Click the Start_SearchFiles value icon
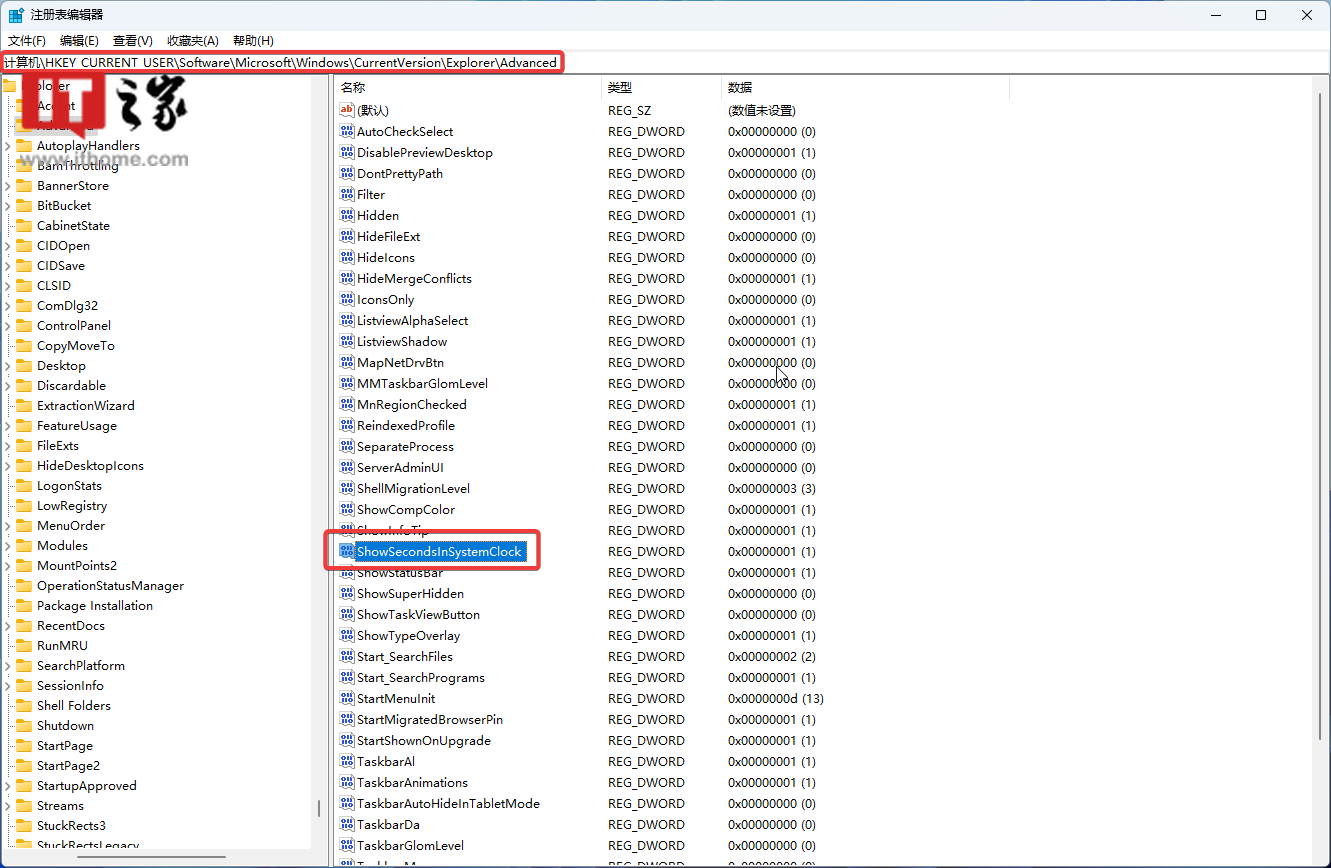The image size is (1331, 868). coord(347,656)
